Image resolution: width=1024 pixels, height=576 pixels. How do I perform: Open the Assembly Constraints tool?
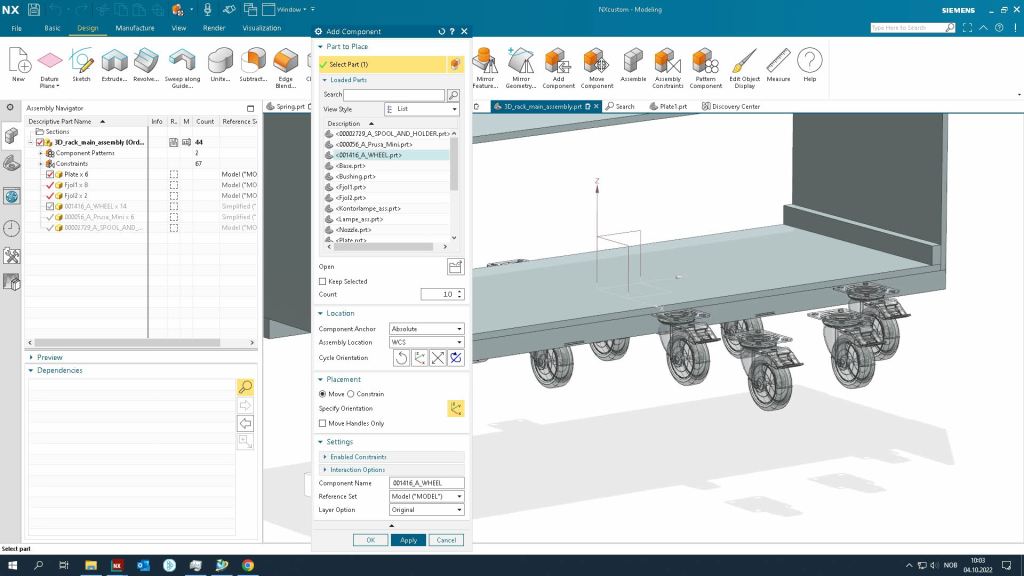click(667, 62)
